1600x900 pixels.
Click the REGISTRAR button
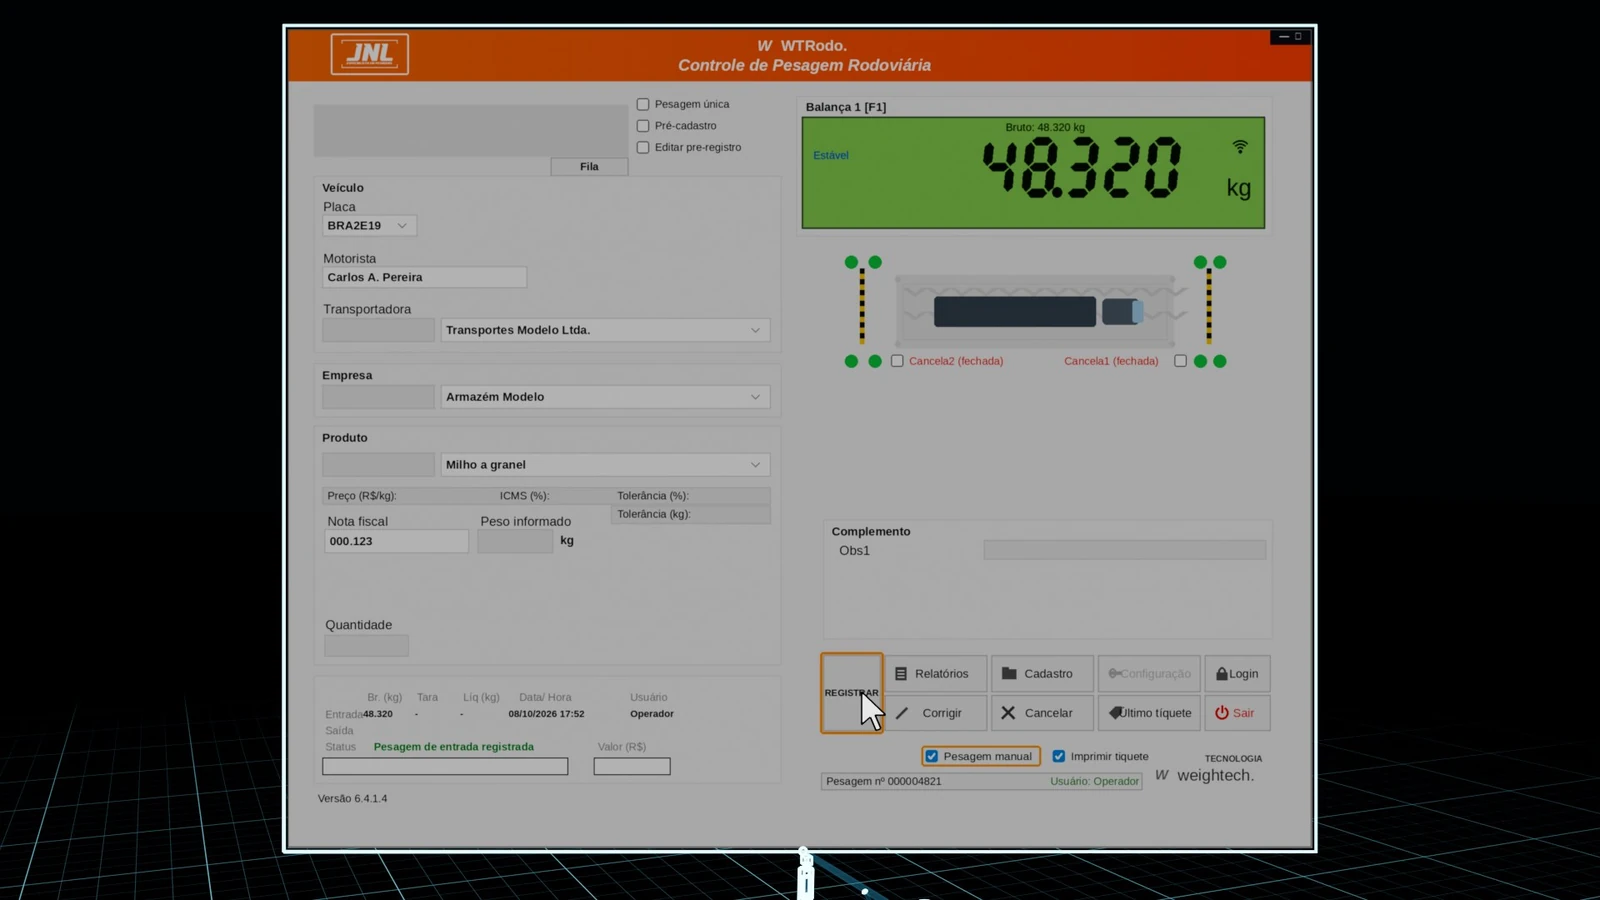[x=851, y=693]
